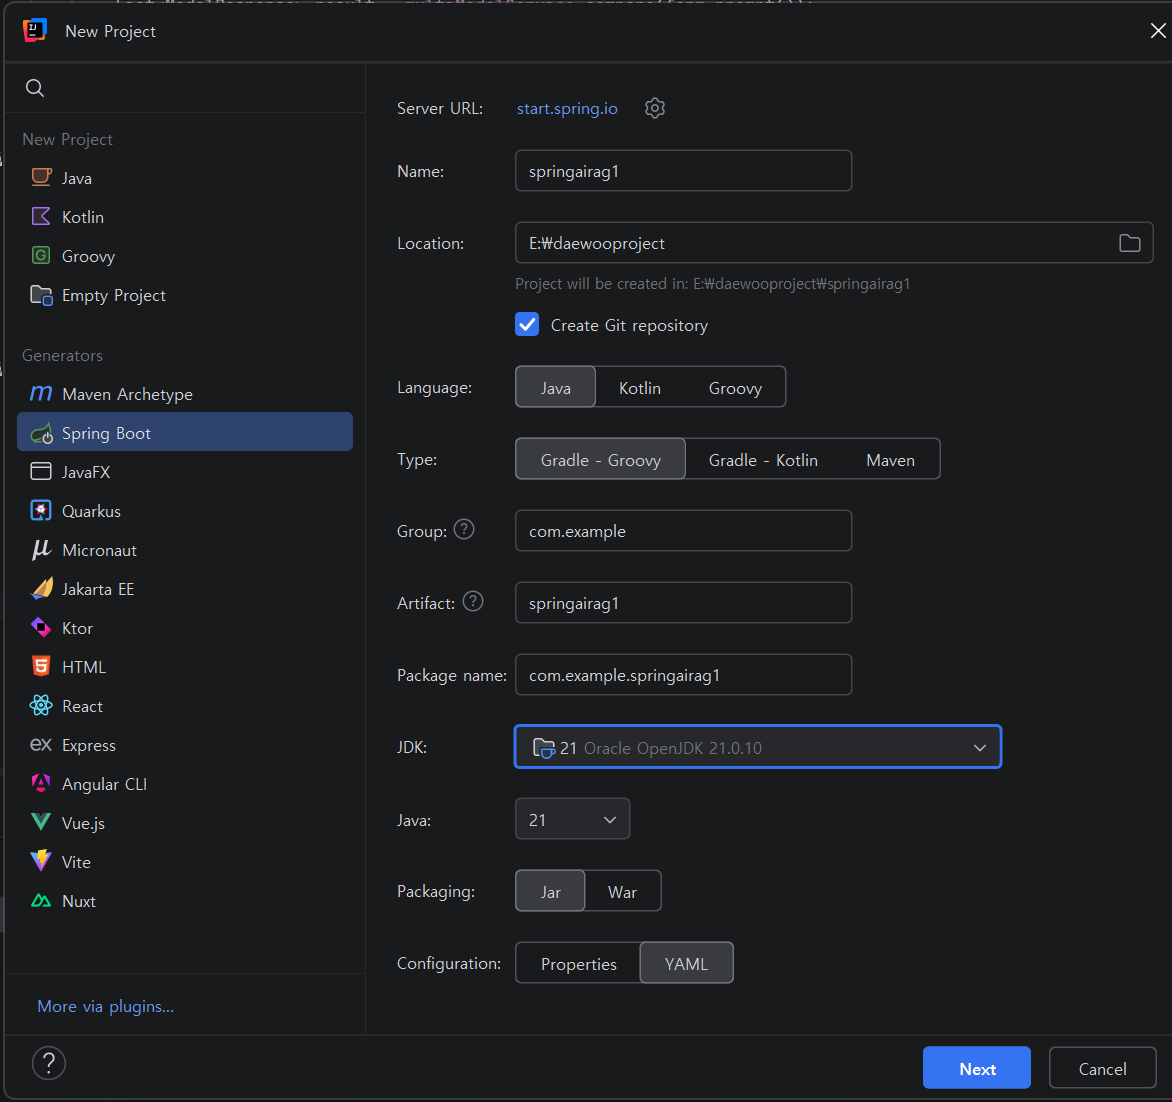Click the IntelliJ IDEA logo icon
Image resolution: width=1172 pixels, height=1102 pixels.
point(34,31)
